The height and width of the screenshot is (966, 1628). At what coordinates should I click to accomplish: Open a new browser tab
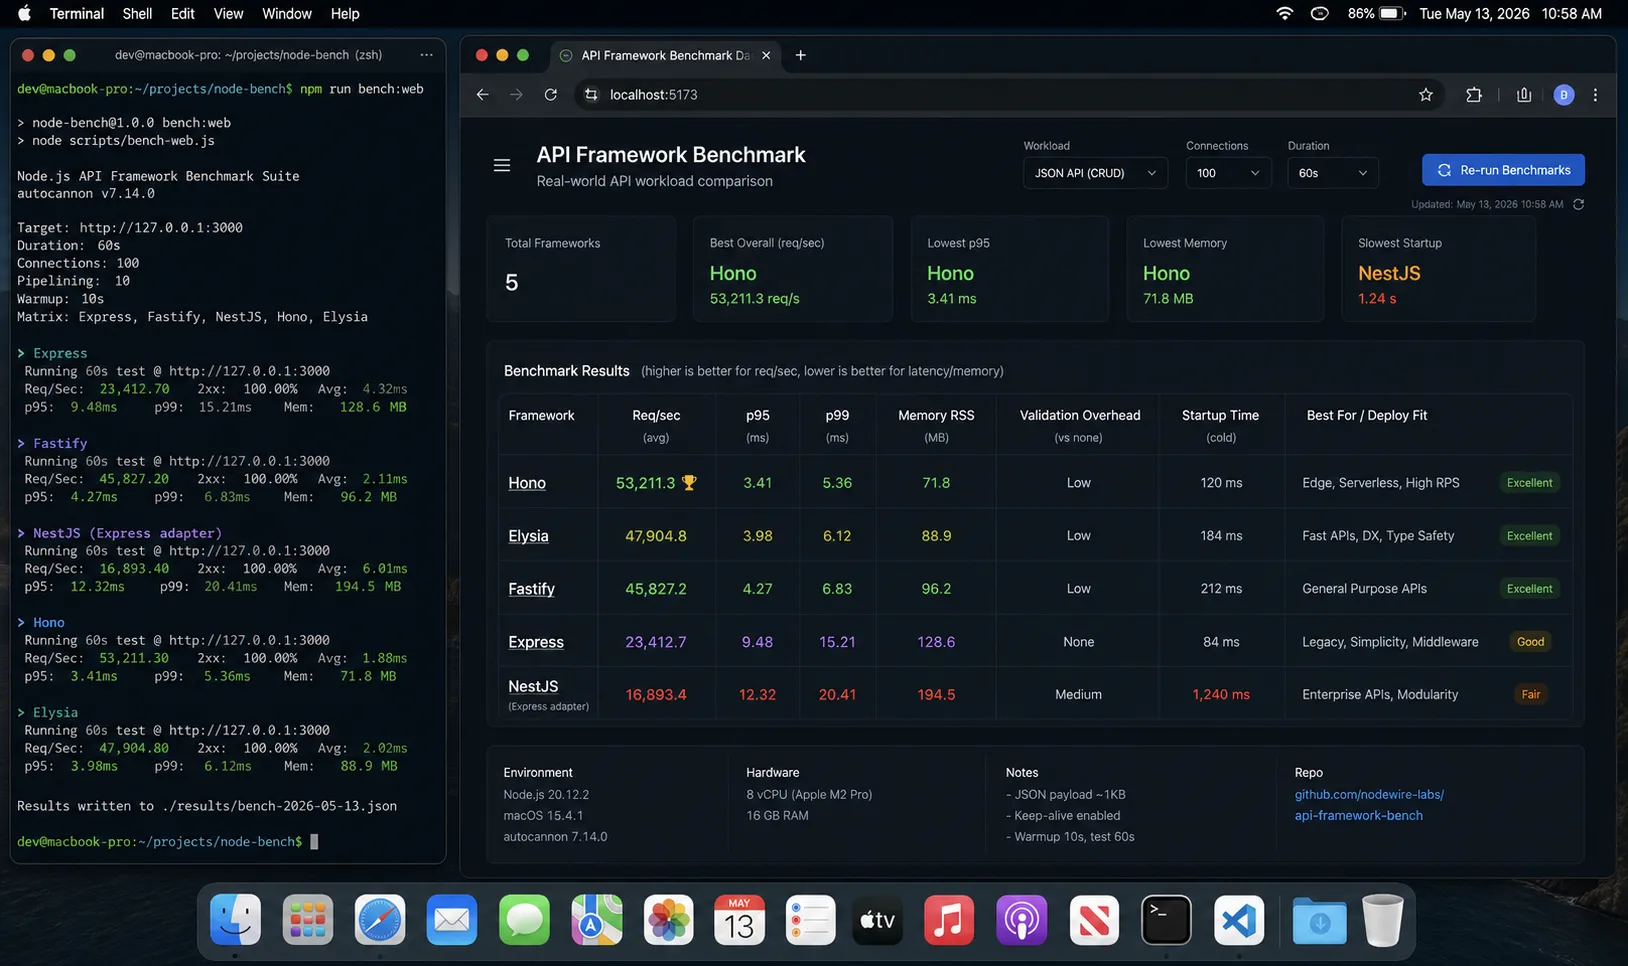point(800,55)
